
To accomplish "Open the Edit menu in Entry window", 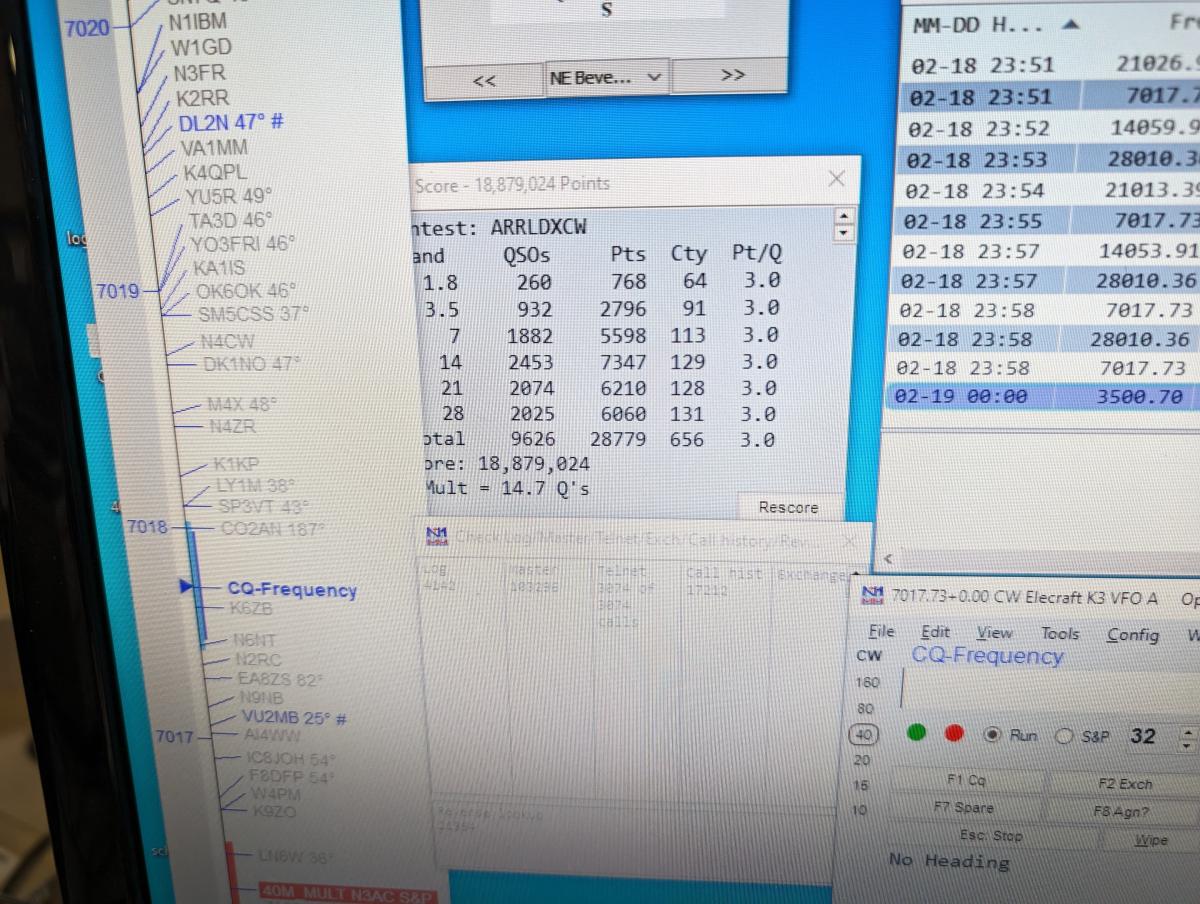I will pos(935,632).
